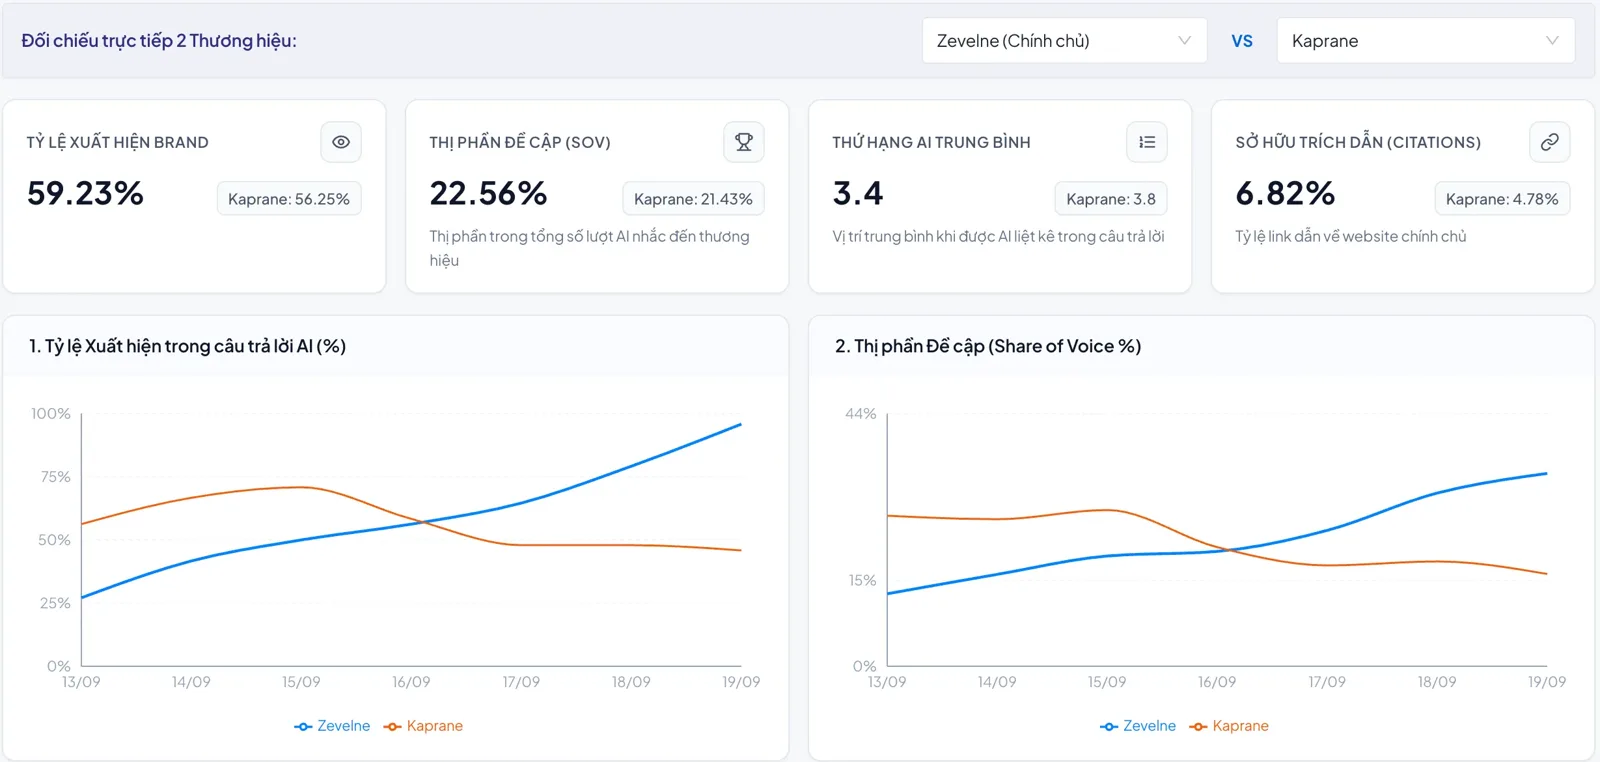Image resolution: width=1600 pixels, height=762 pixels.
Task: Open the Kaprane competitor brand dropdown
Action: pyautogui.click(x=1425, y=41)
